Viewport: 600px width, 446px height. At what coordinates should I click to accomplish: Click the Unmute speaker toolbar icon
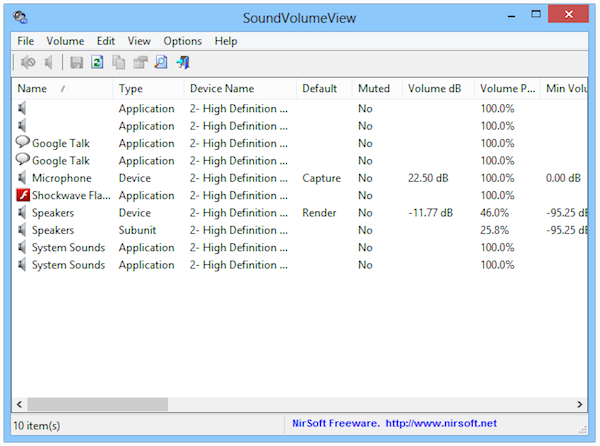coord(48,62)
